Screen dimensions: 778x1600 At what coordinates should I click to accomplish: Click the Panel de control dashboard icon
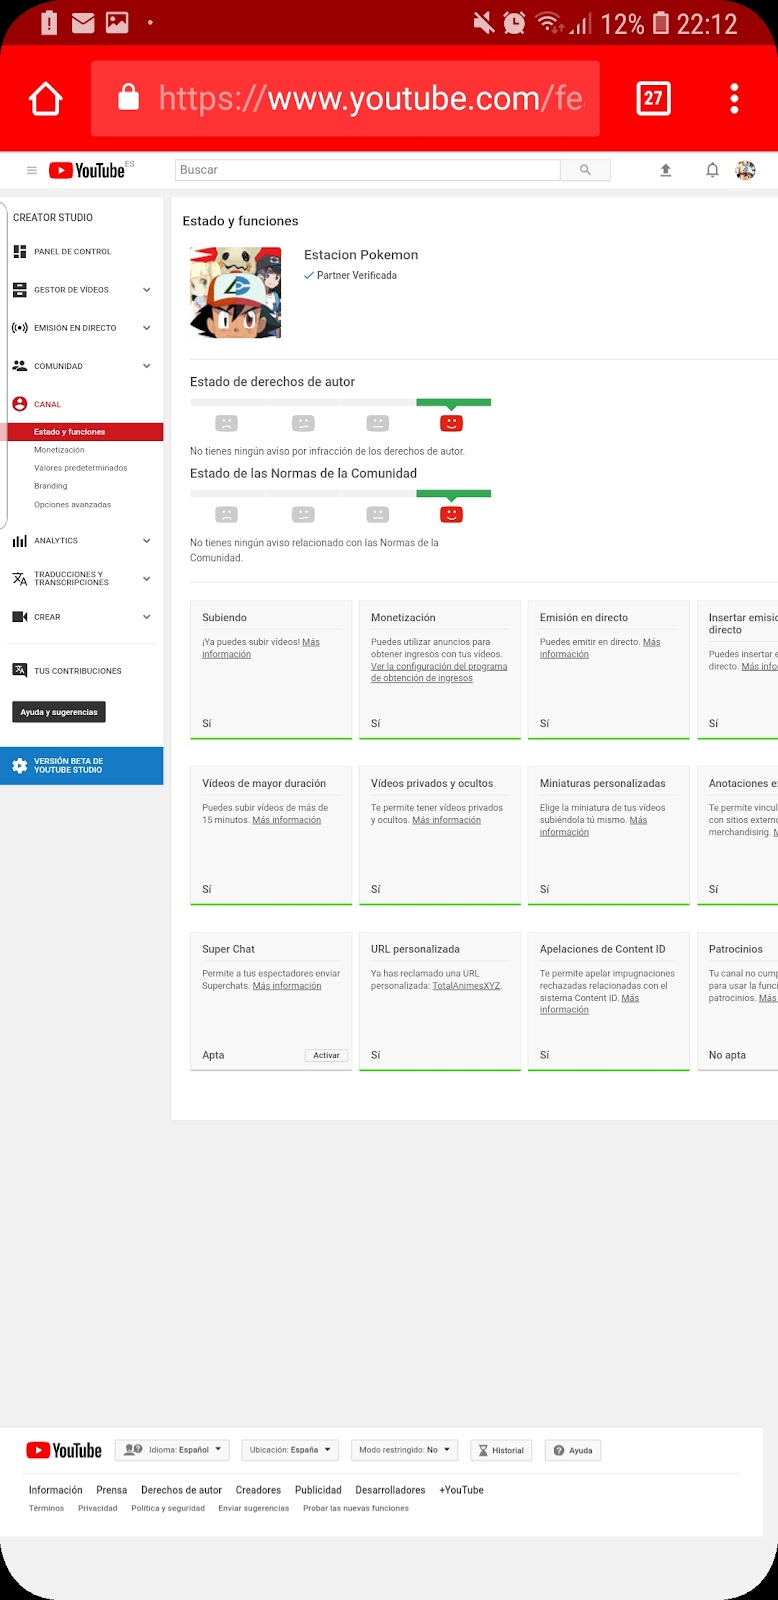pos(20,252)
